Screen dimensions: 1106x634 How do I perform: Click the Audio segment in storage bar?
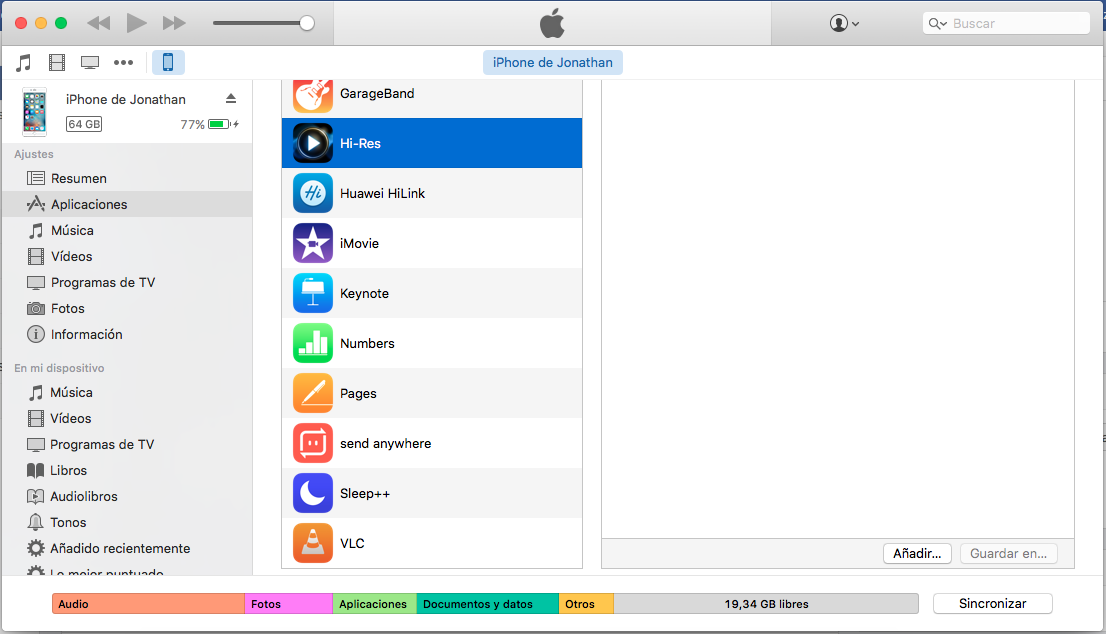[x=148, y=604]
